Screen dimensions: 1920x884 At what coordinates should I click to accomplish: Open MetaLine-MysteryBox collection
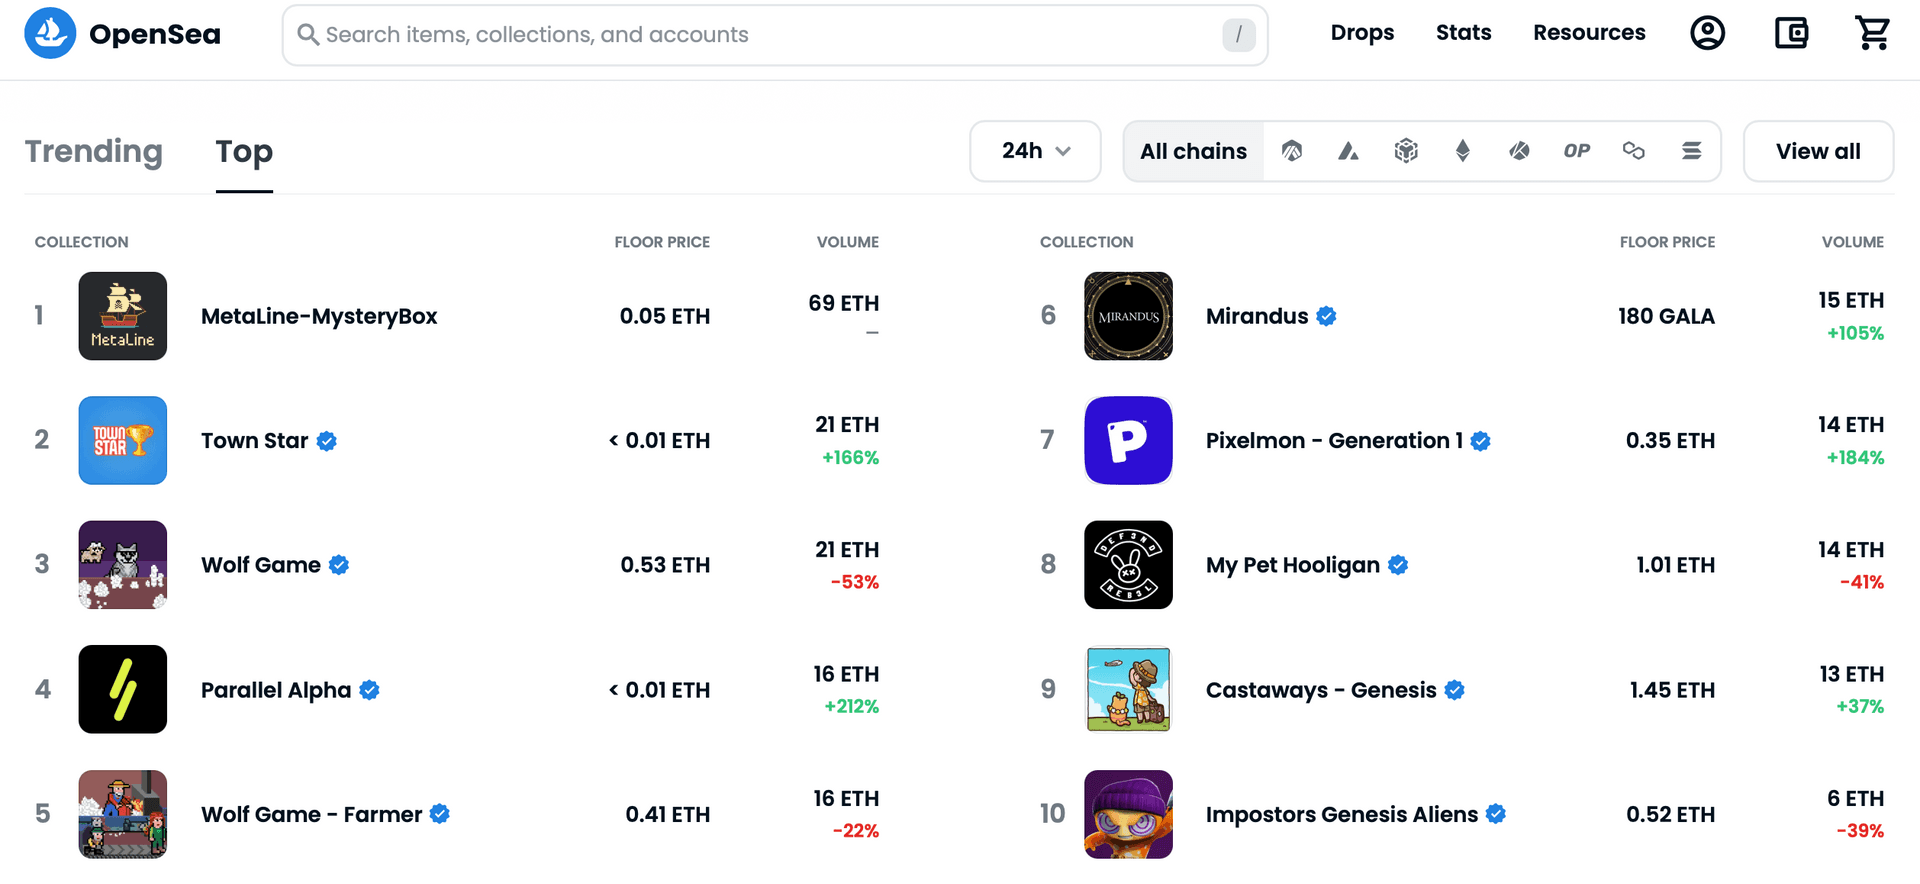click(x=319, y=316)
